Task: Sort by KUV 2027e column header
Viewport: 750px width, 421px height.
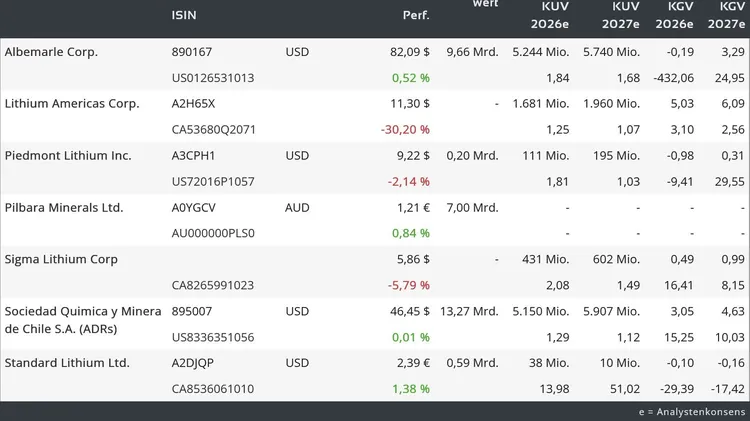Action: click(621, 15)
